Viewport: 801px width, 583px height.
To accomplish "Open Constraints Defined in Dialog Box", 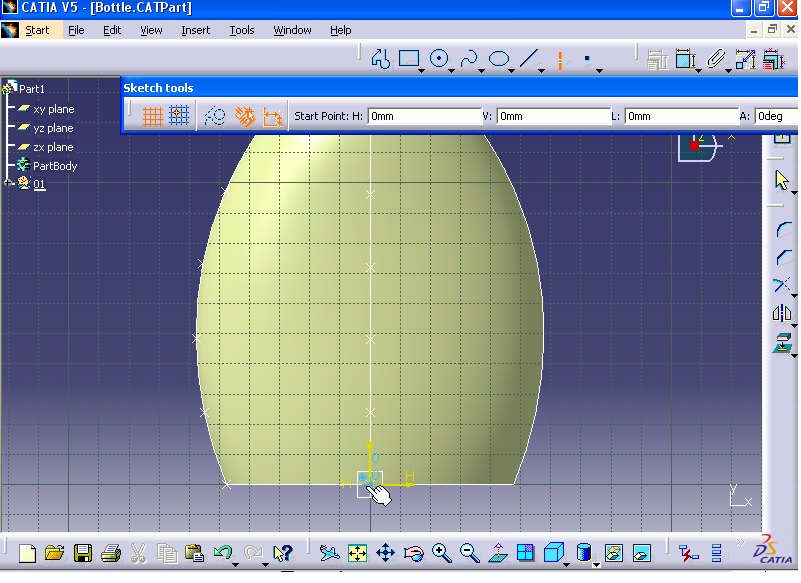I will tap(657, 59).
